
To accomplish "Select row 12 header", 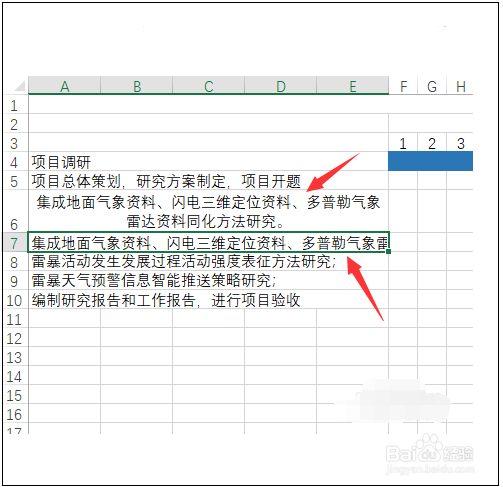I will (x=15, y=337).
